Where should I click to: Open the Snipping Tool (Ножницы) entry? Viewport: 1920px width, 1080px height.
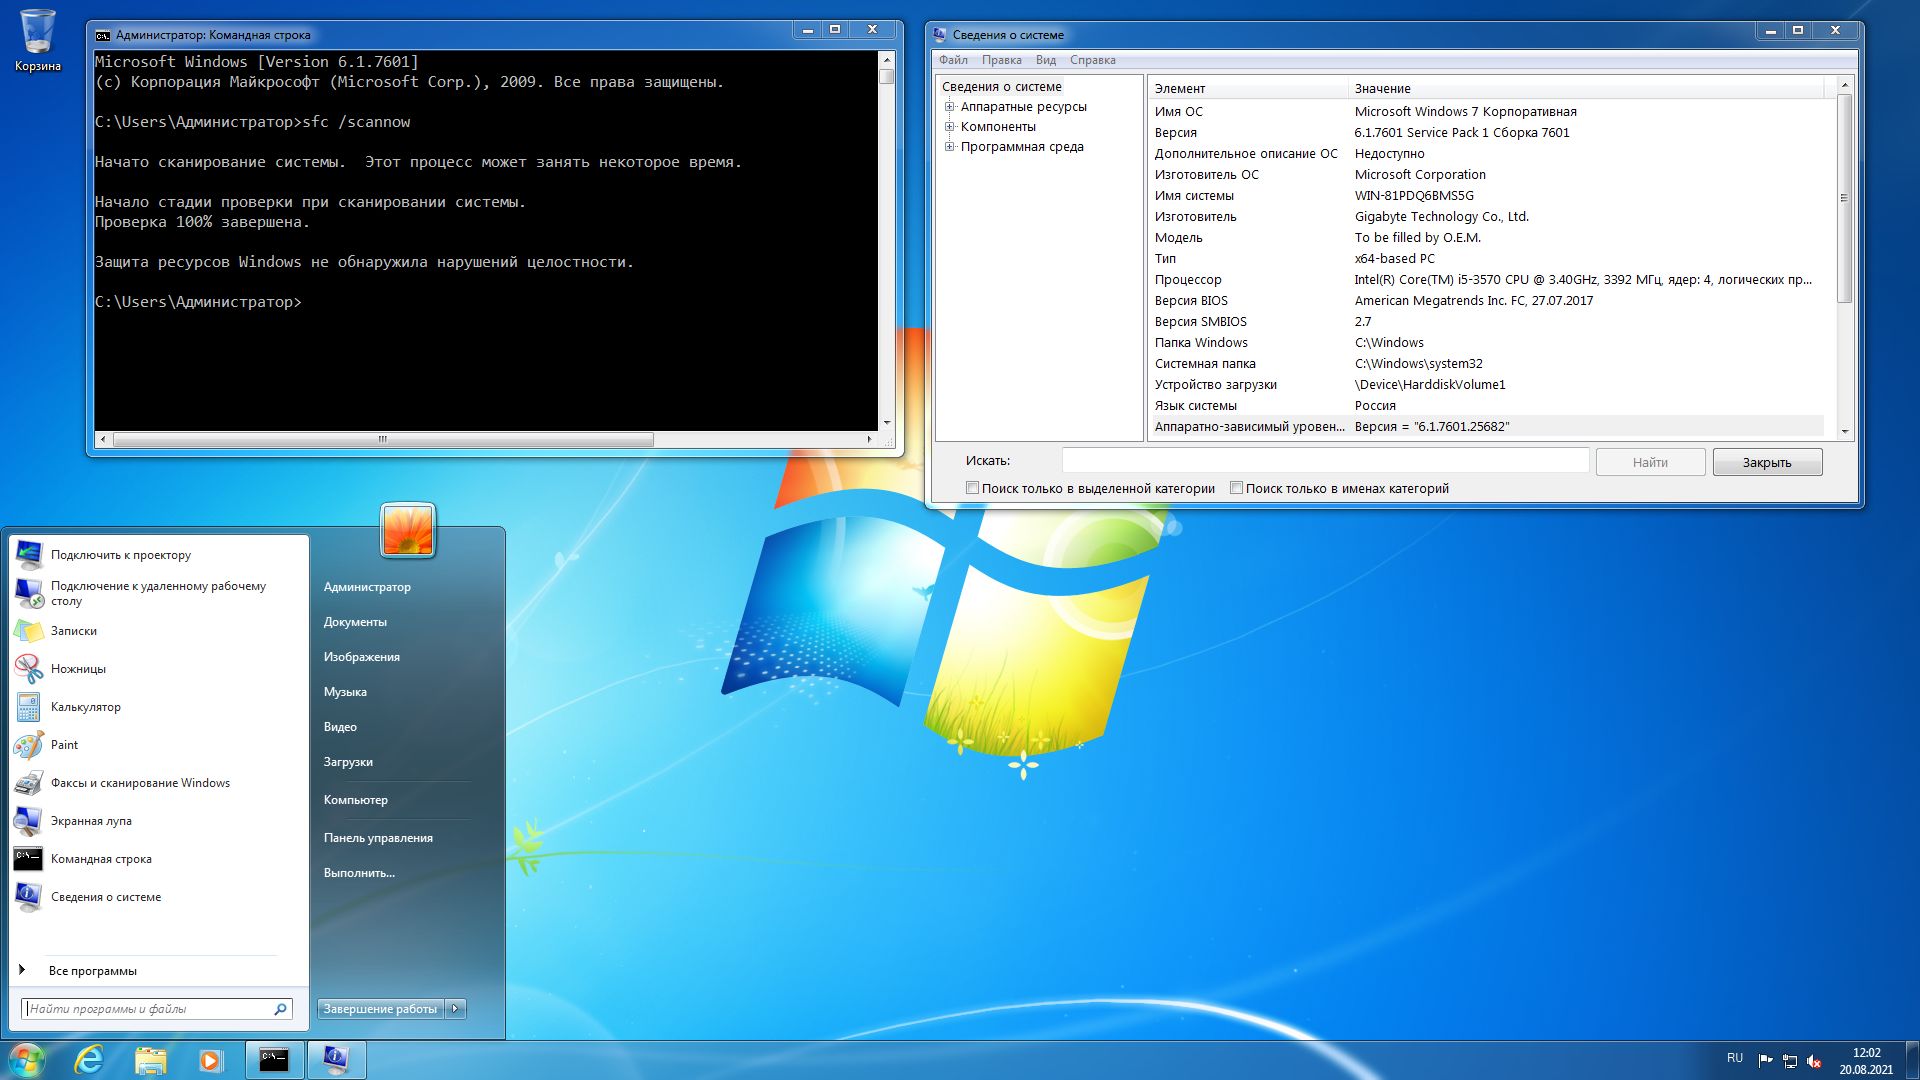tap(78, 669)
